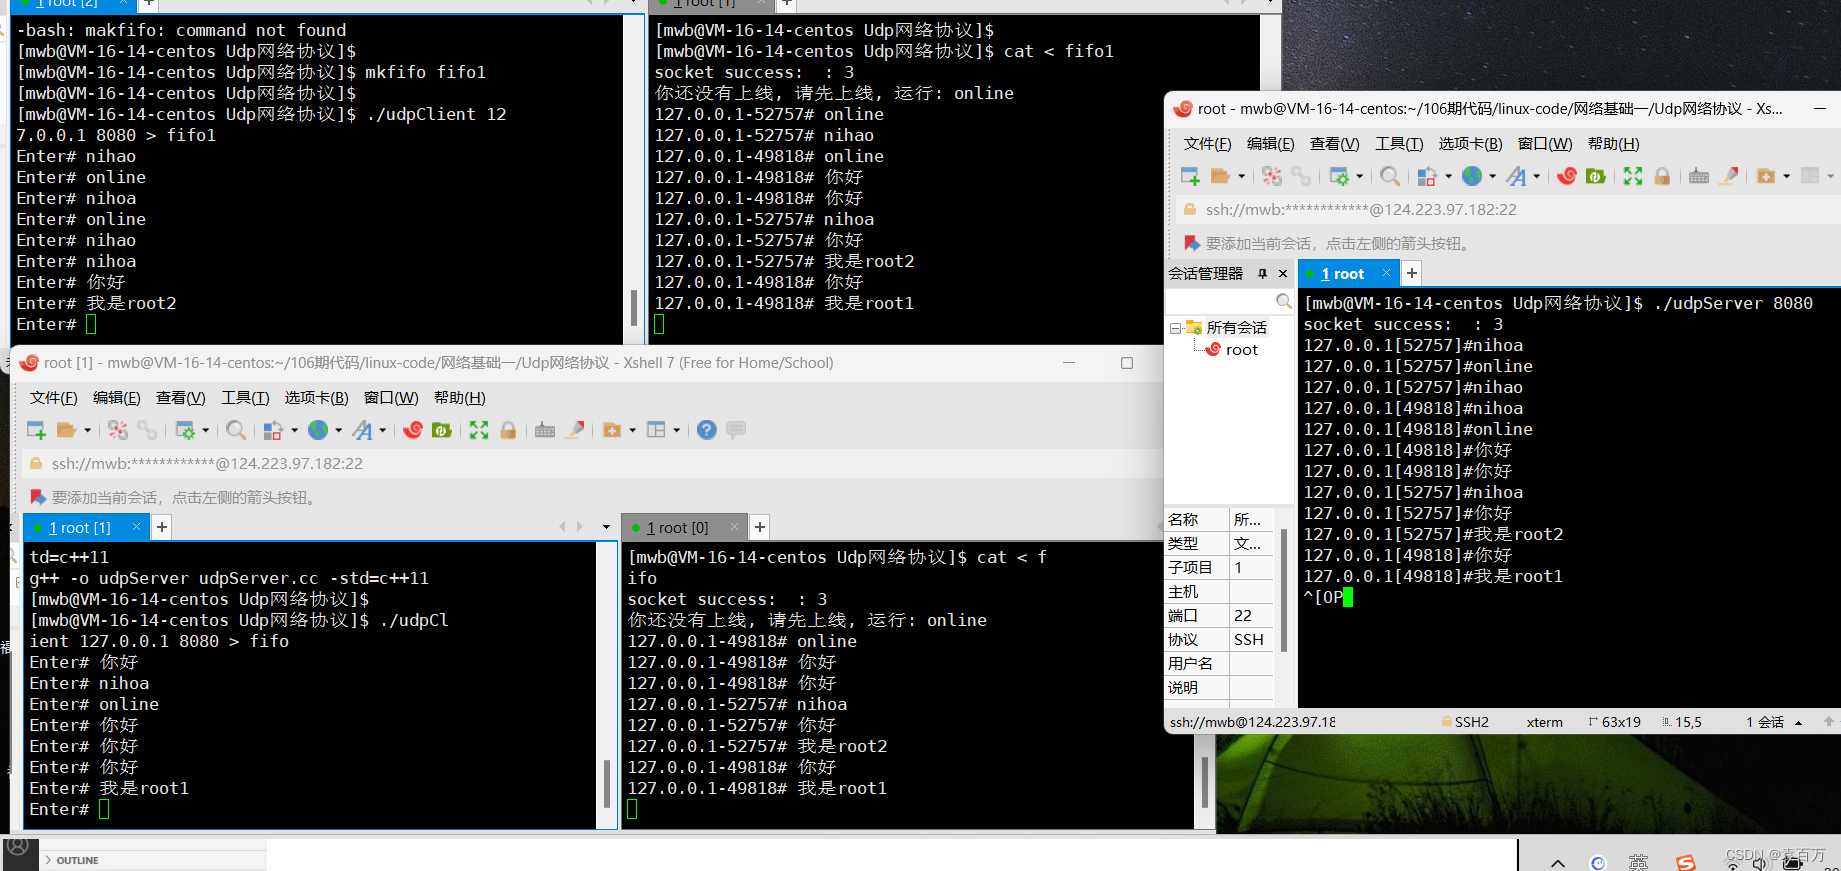
Task: Close the 会话管理器 panel
Action: [1283, 273]
